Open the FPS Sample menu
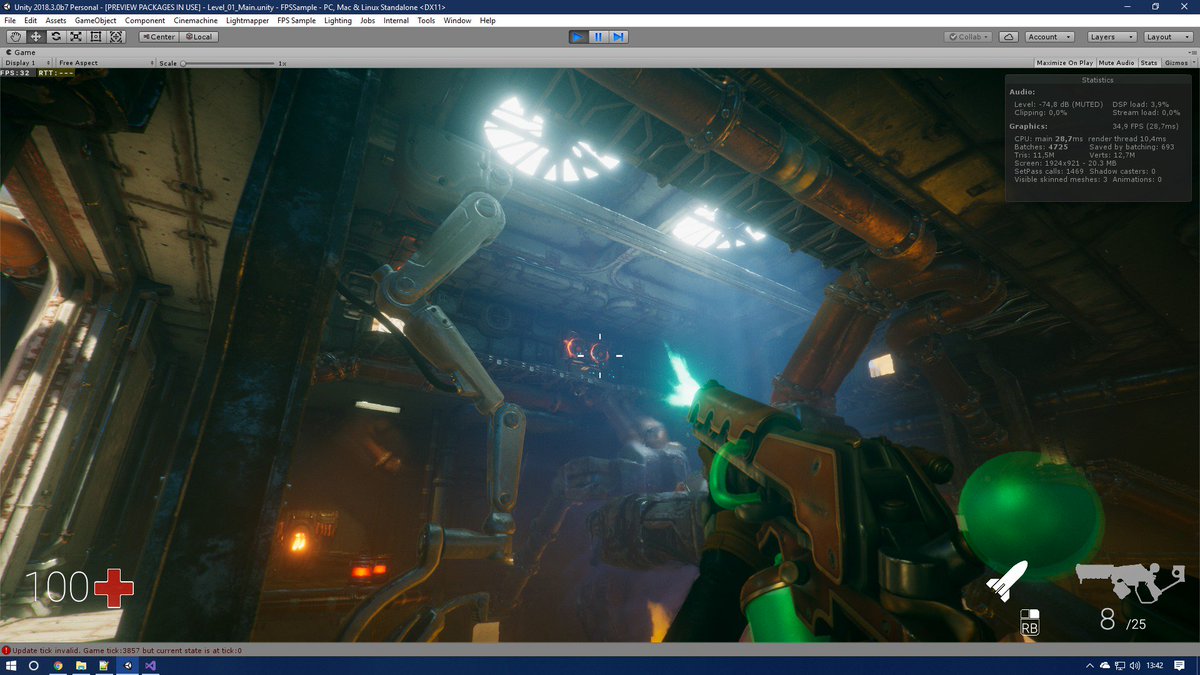Screen dimensions: 1200x675 [297, 20]
